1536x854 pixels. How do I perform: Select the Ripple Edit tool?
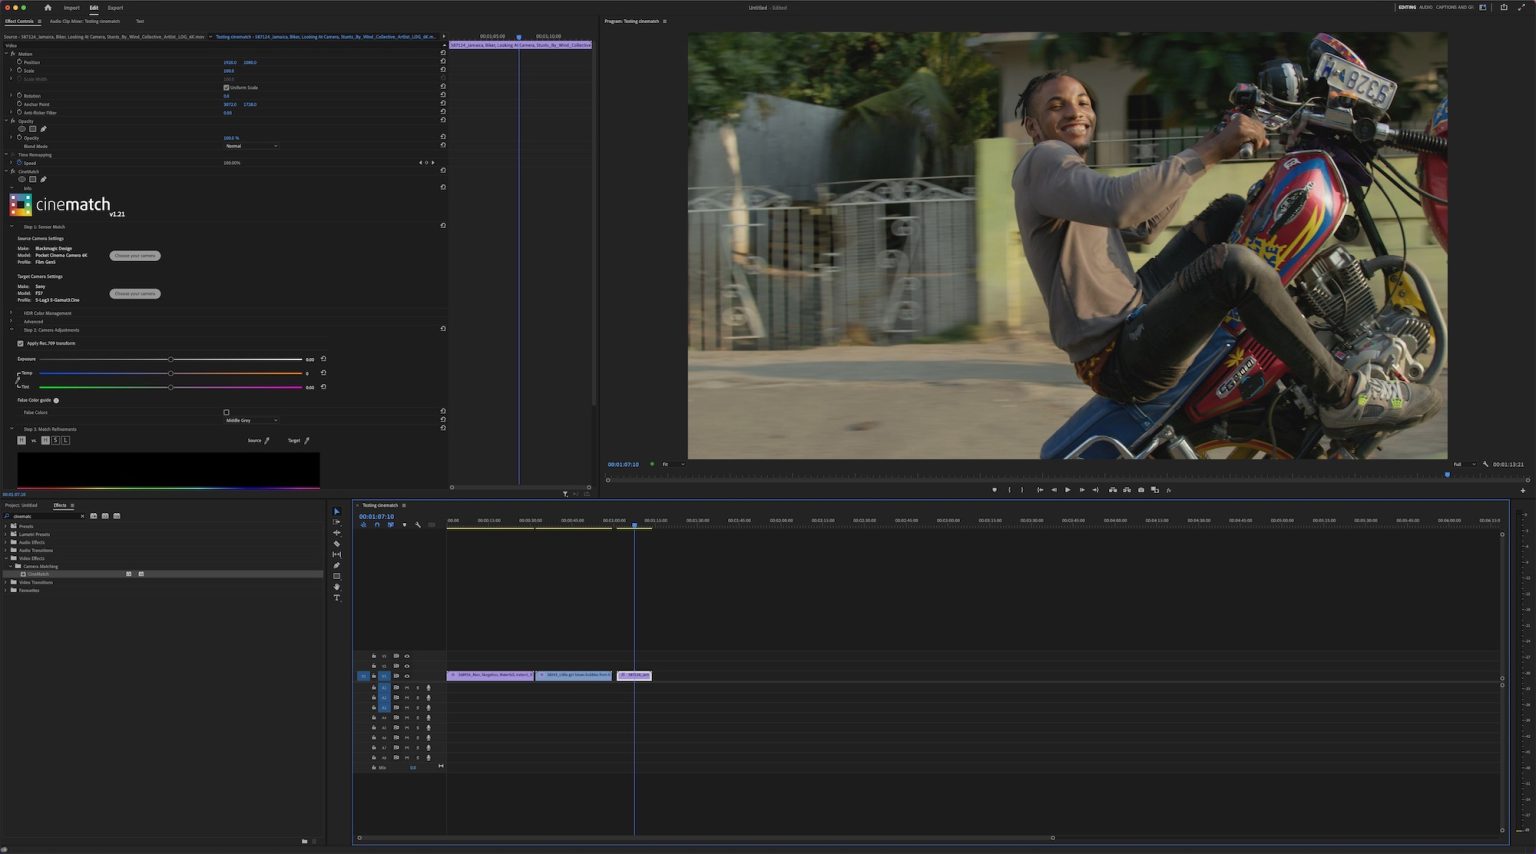tap(336, 533)
